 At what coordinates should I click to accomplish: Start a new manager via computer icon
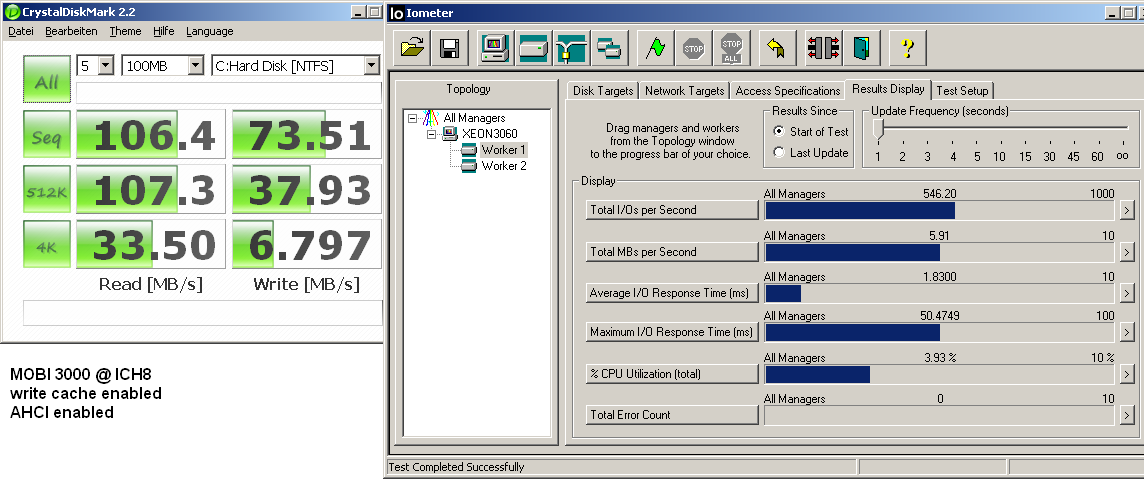pos(495,49)
